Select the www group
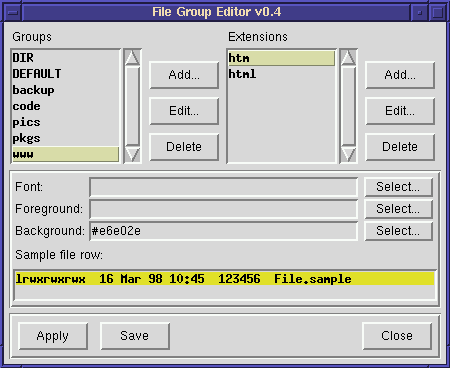The width and height of the screenshot is (450, 368). (x=65, y=154)
